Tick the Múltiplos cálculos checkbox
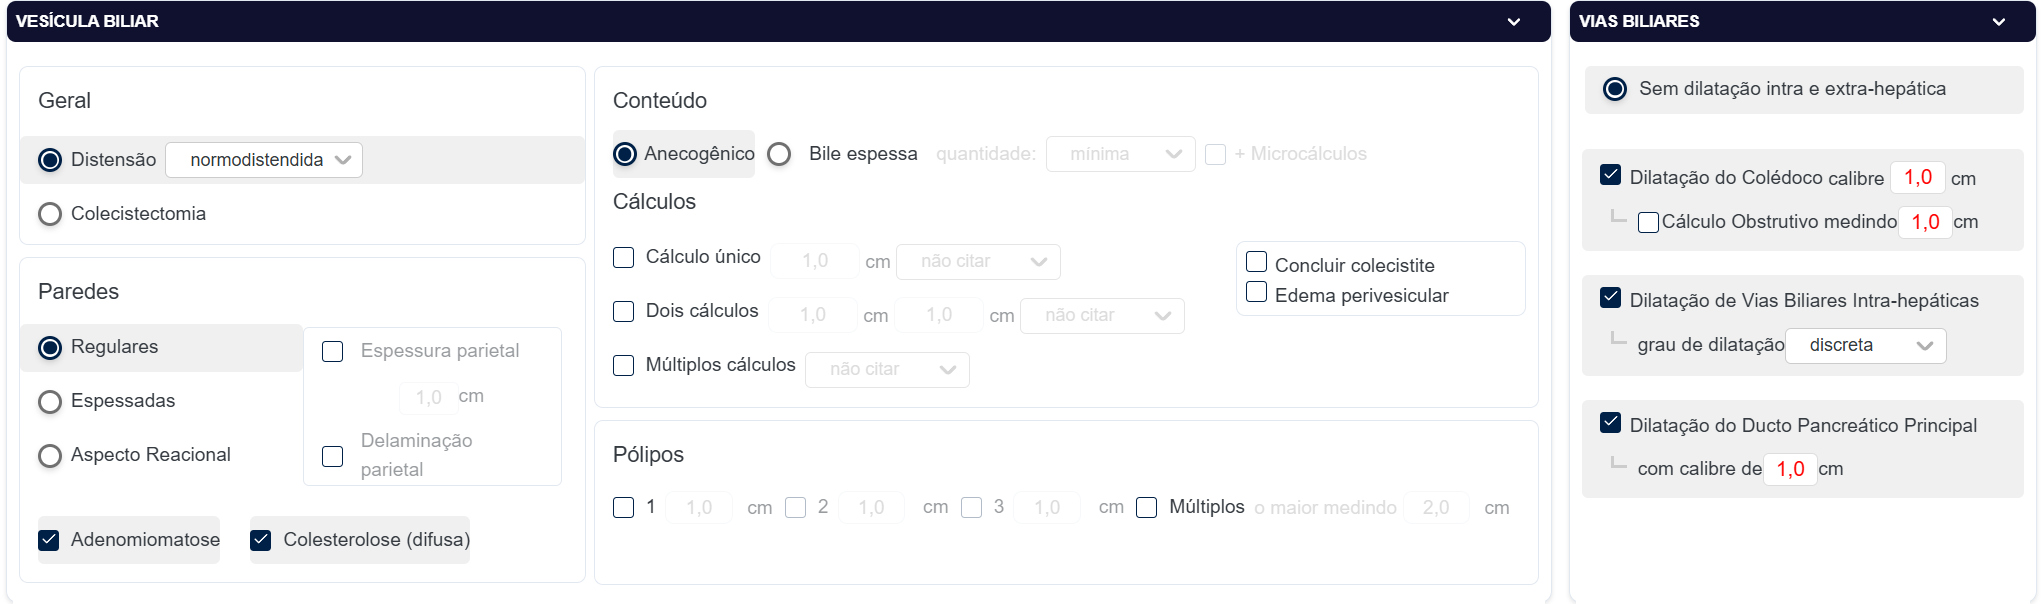 coord(623,365)
